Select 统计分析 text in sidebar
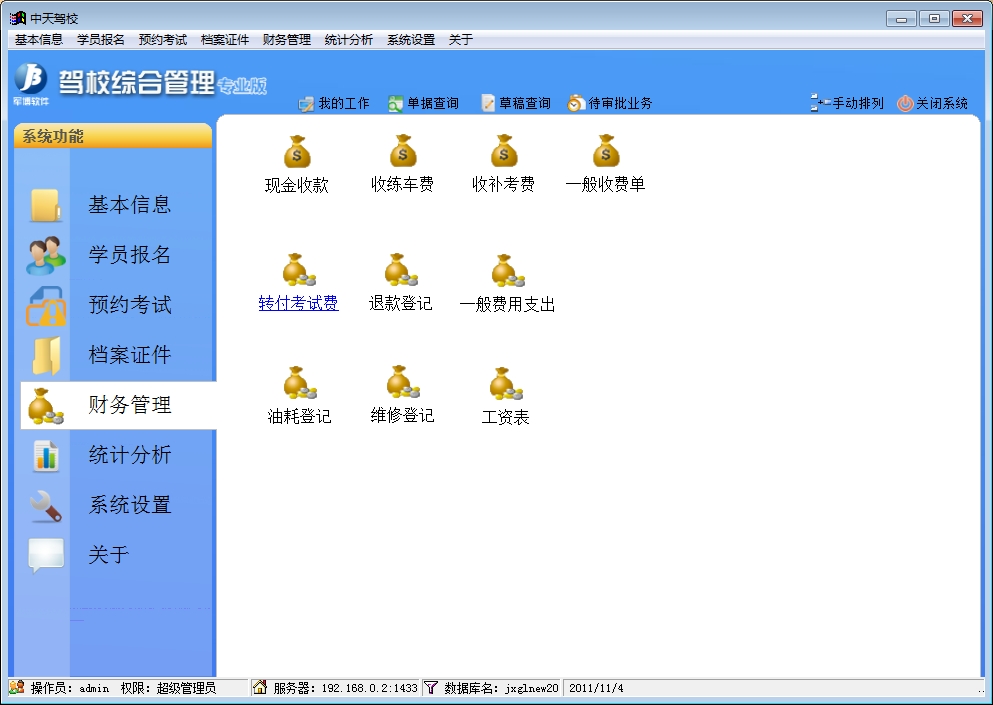 point(130,455)
